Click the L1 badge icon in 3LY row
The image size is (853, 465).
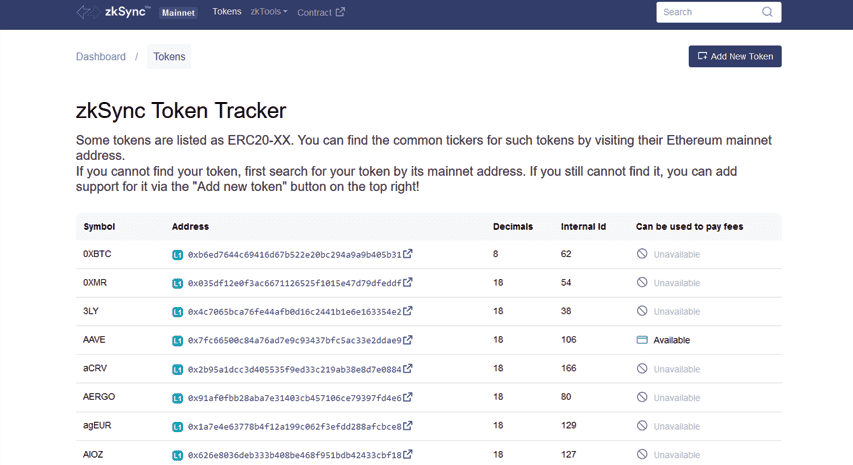[x=177, y=312]
